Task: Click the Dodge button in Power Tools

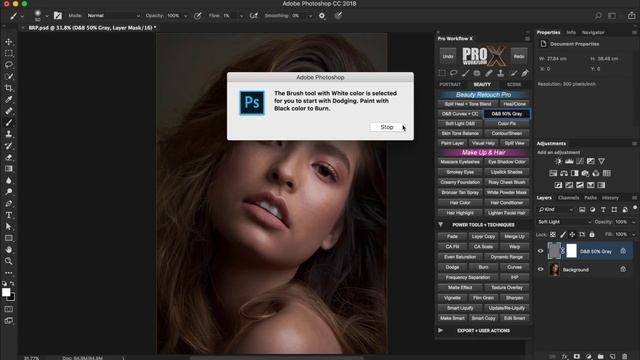Action: (452, 267)
